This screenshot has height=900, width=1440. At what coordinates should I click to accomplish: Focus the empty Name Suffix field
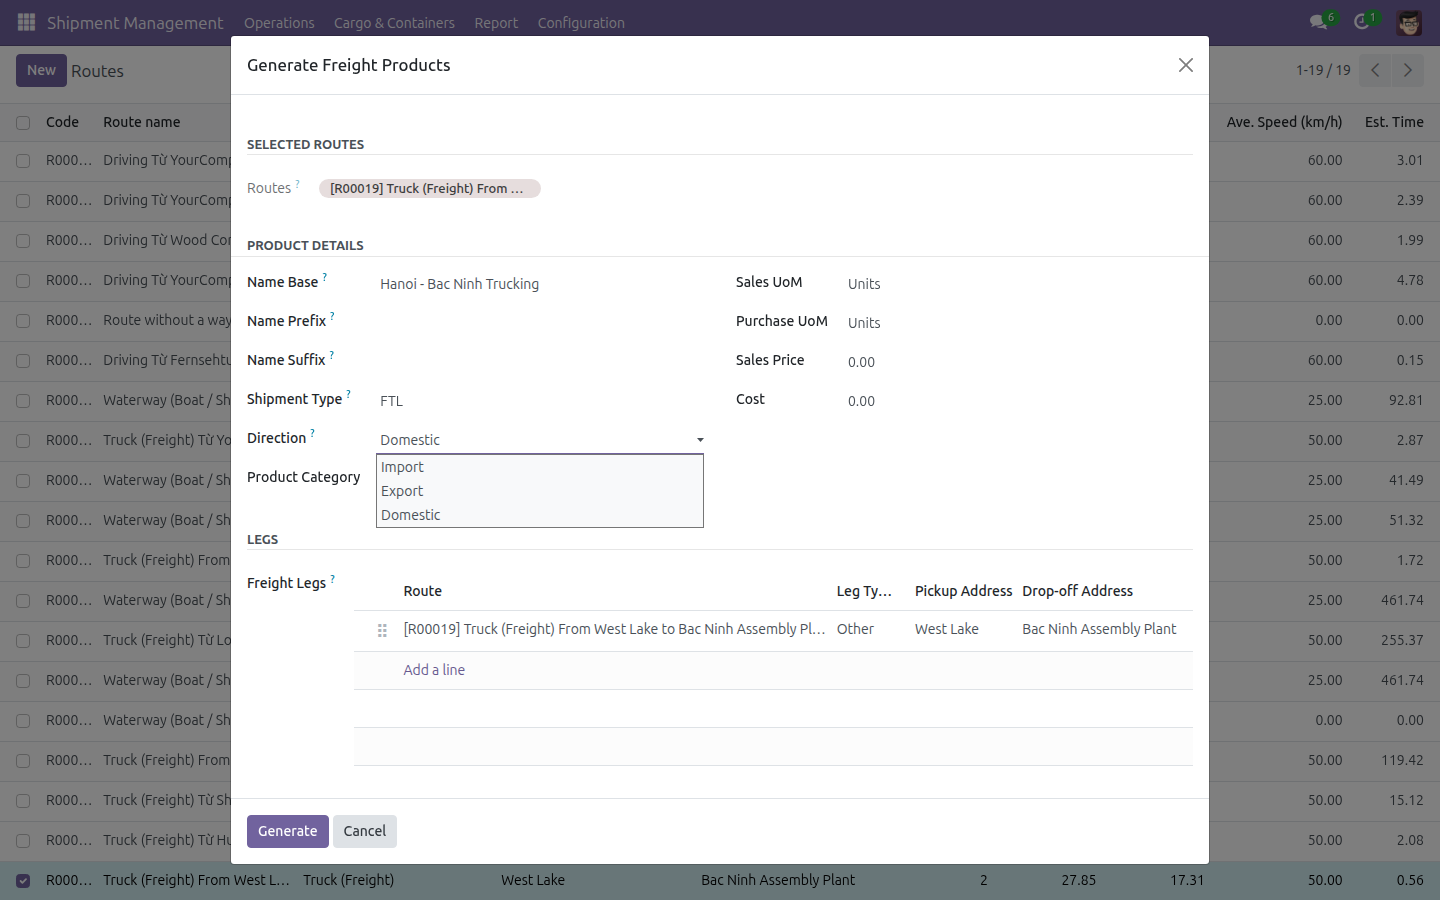pos(540,362)
